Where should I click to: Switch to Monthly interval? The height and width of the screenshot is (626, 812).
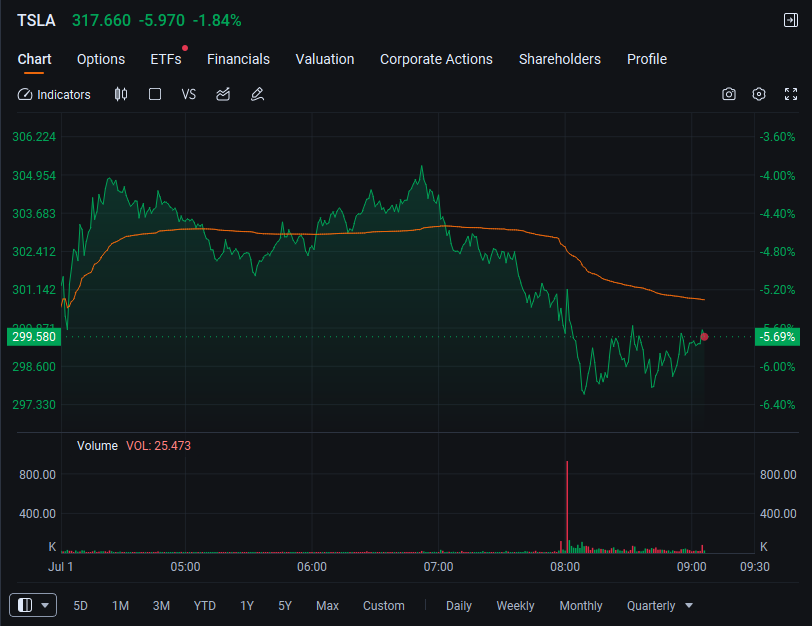[x=581, y=606]
